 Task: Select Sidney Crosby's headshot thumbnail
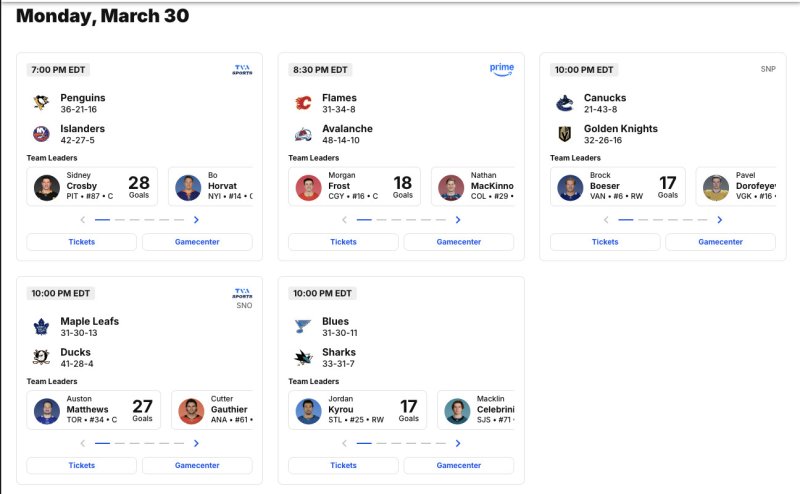47,187
